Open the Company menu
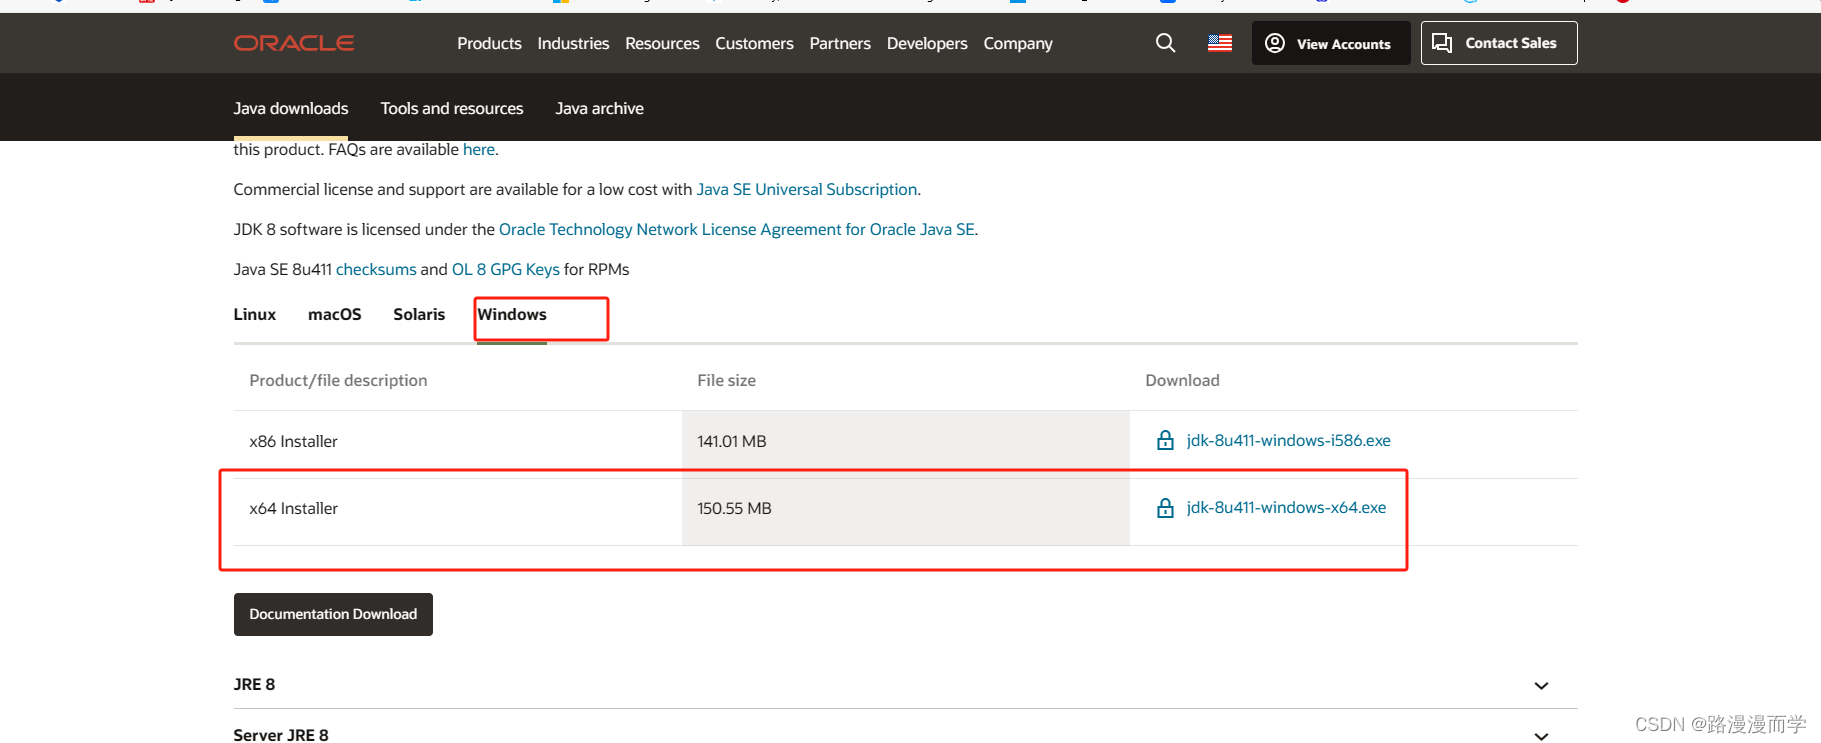 point(1018,43)
